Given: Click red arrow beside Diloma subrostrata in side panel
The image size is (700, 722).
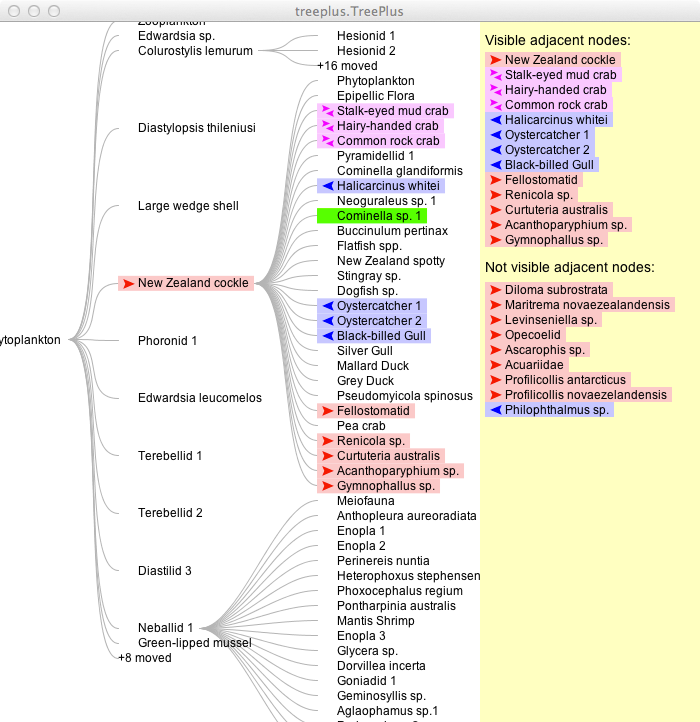Looking at the screenshot, I should (x=494, y=290).
